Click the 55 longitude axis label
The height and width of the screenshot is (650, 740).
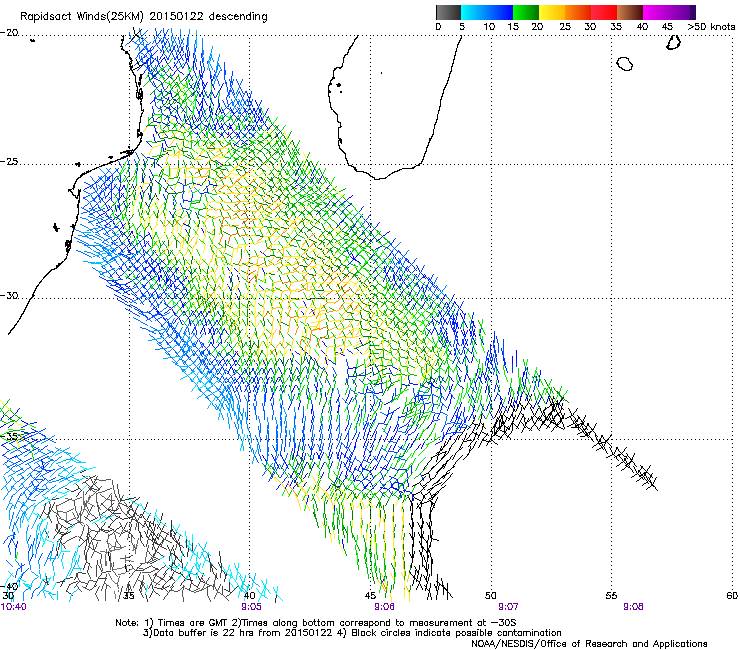[611, 596]
